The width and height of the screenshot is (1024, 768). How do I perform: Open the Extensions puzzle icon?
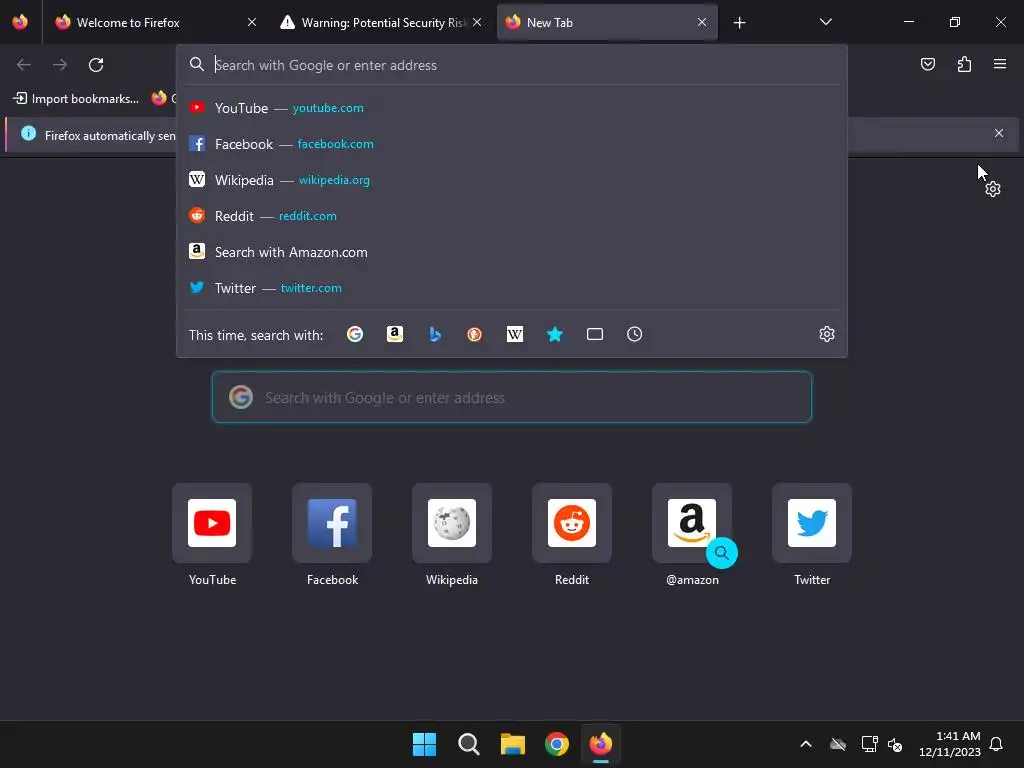point(964,64)
